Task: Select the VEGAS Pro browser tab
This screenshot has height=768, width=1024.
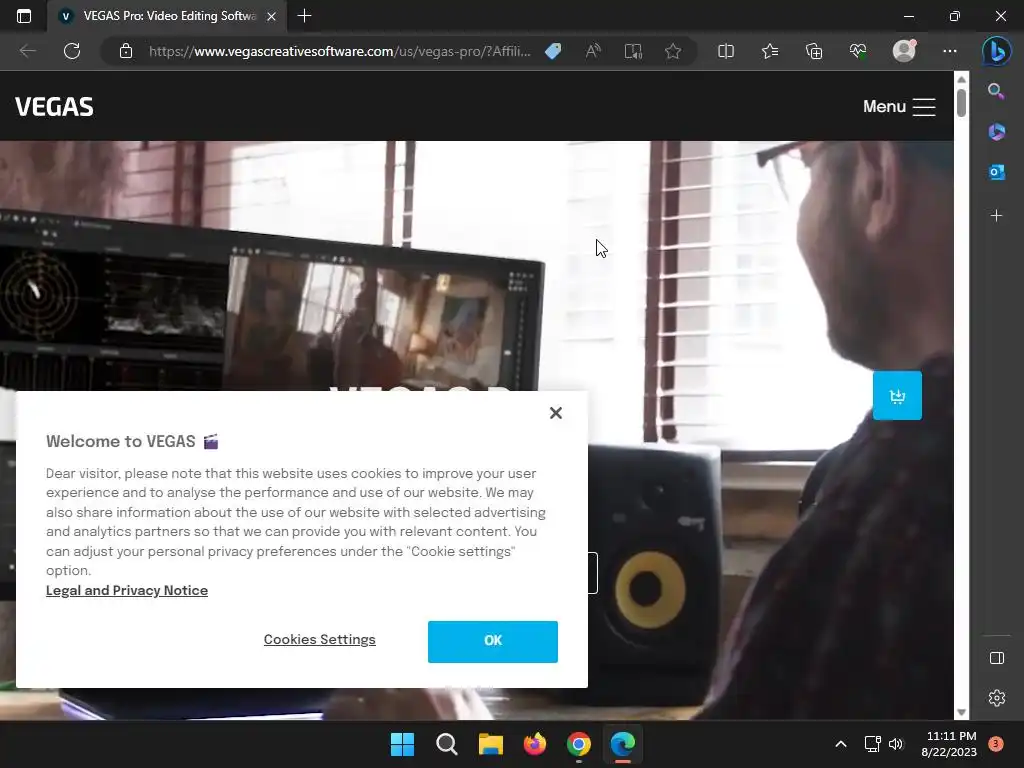Action: (167, 16)
